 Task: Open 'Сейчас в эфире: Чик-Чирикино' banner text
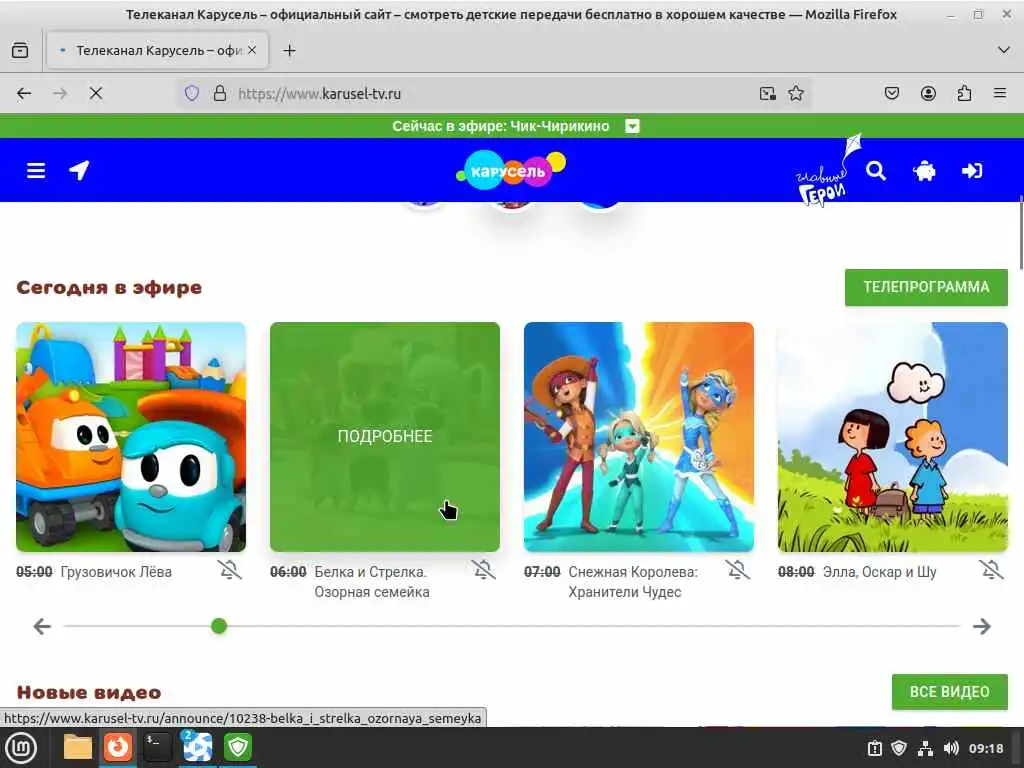[500, 126]
